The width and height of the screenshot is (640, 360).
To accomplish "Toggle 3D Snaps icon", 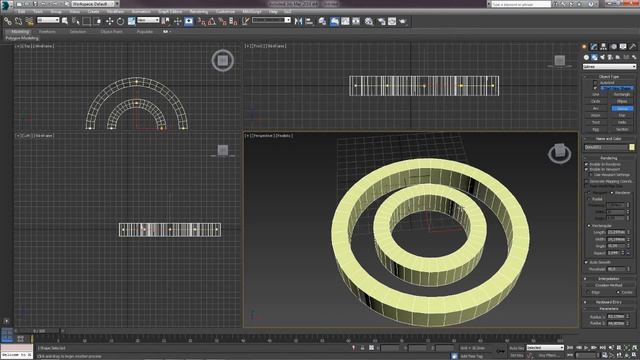I will point(201,21).
